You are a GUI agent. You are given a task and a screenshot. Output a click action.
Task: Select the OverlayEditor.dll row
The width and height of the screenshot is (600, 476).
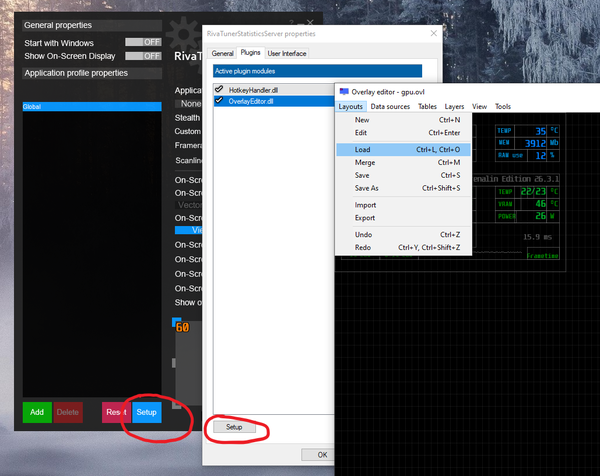[x=274, y=101]
